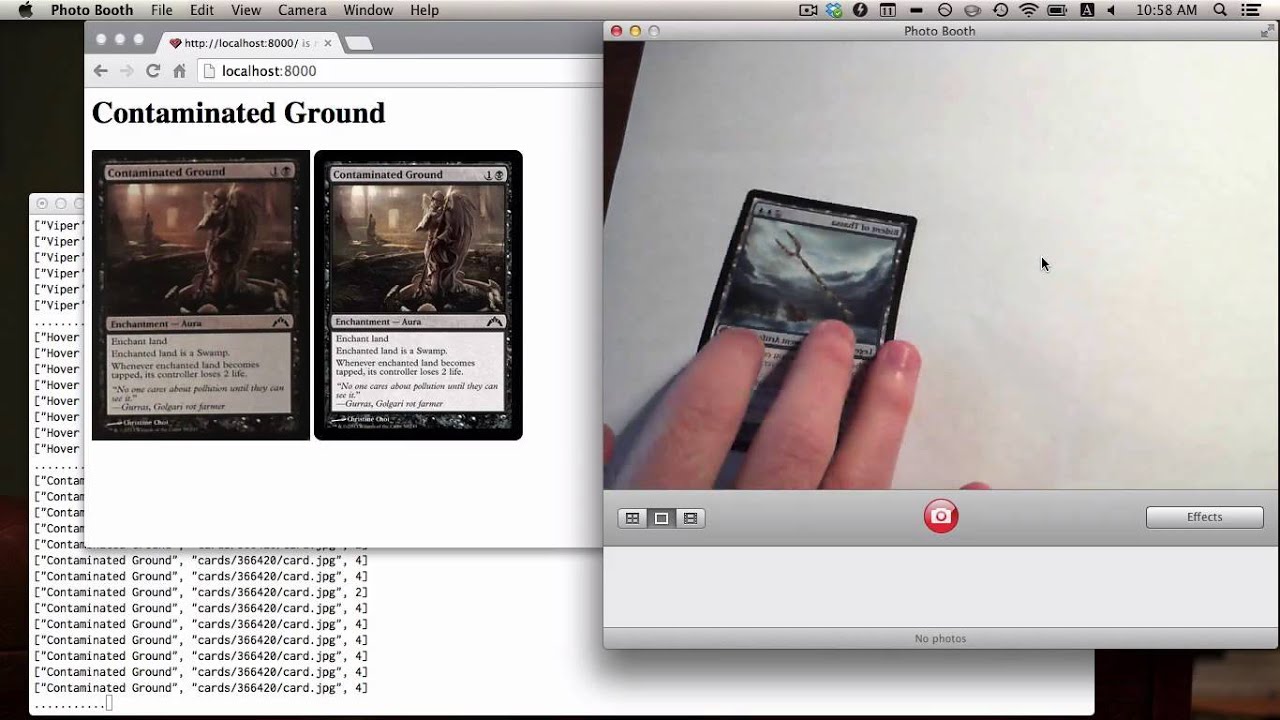Open Time Machine menu bar icon
The height and width of the screenshot is (720, 1280).
(x=1000, y=10)
